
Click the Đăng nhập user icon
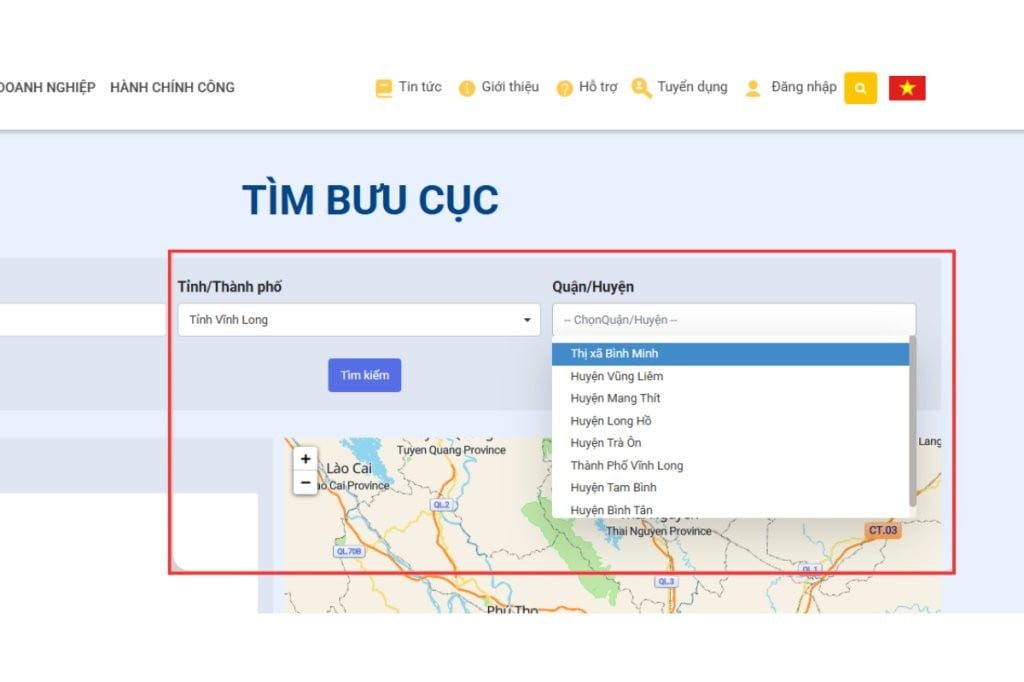(x=753, y=88)
